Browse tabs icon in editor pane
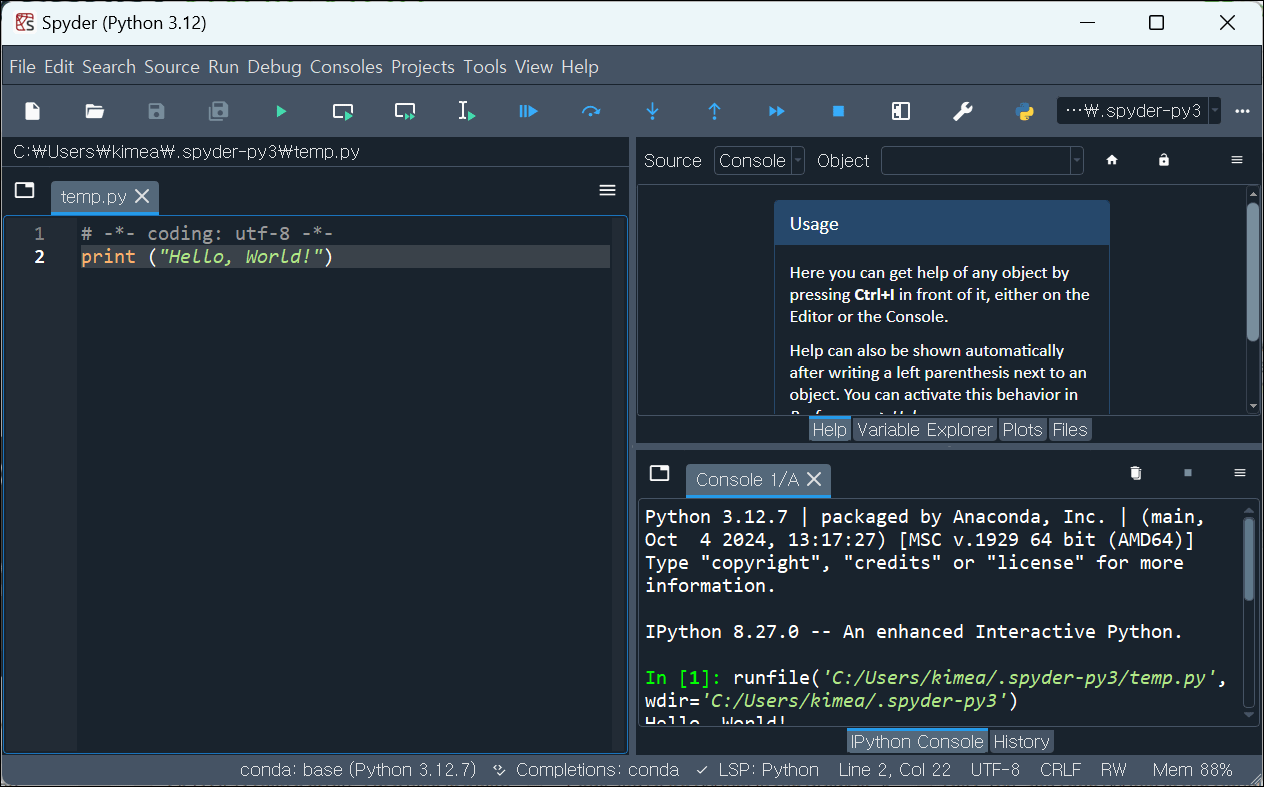 [x=25, y=190]
